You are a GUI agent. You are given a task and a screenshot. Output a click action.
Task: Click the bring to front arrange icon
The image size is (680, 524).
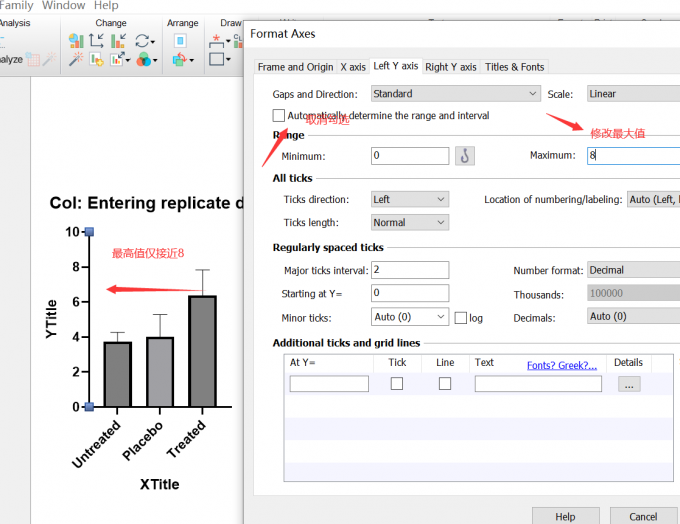pyautogui.click(x=180, y=41)
